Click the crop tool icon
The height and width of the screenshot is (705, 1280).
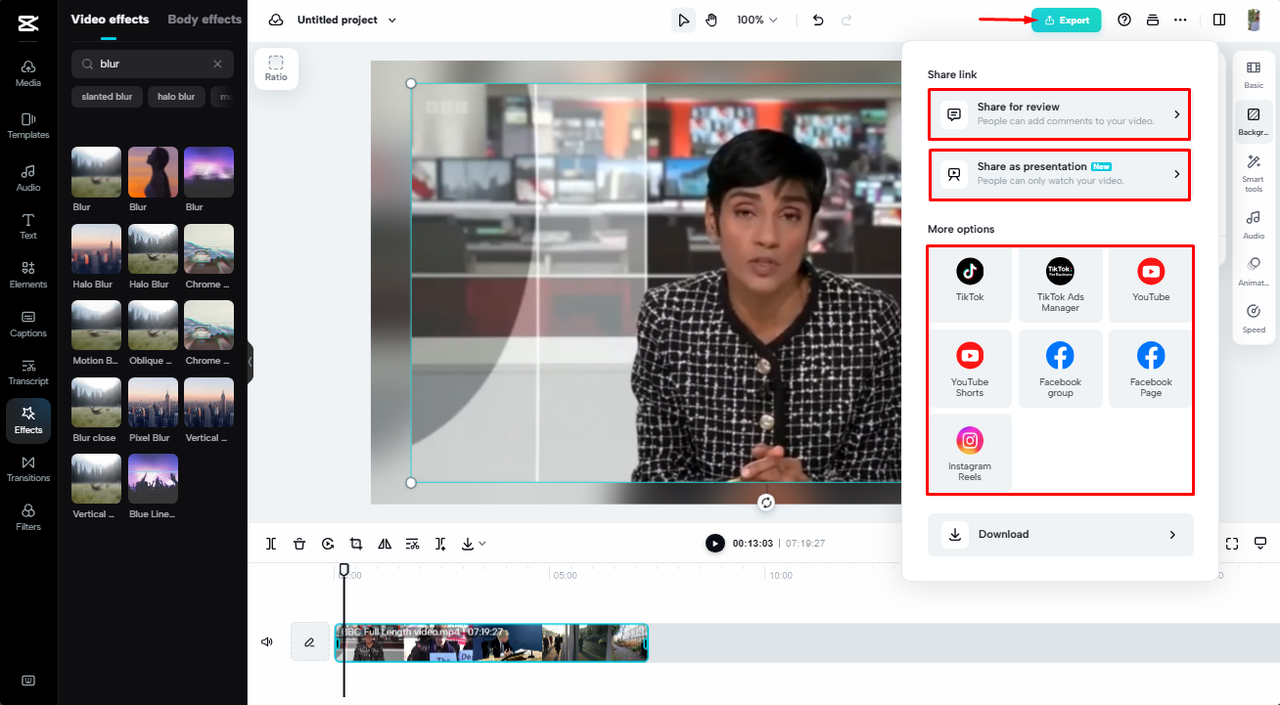click(x=356, y=544)
